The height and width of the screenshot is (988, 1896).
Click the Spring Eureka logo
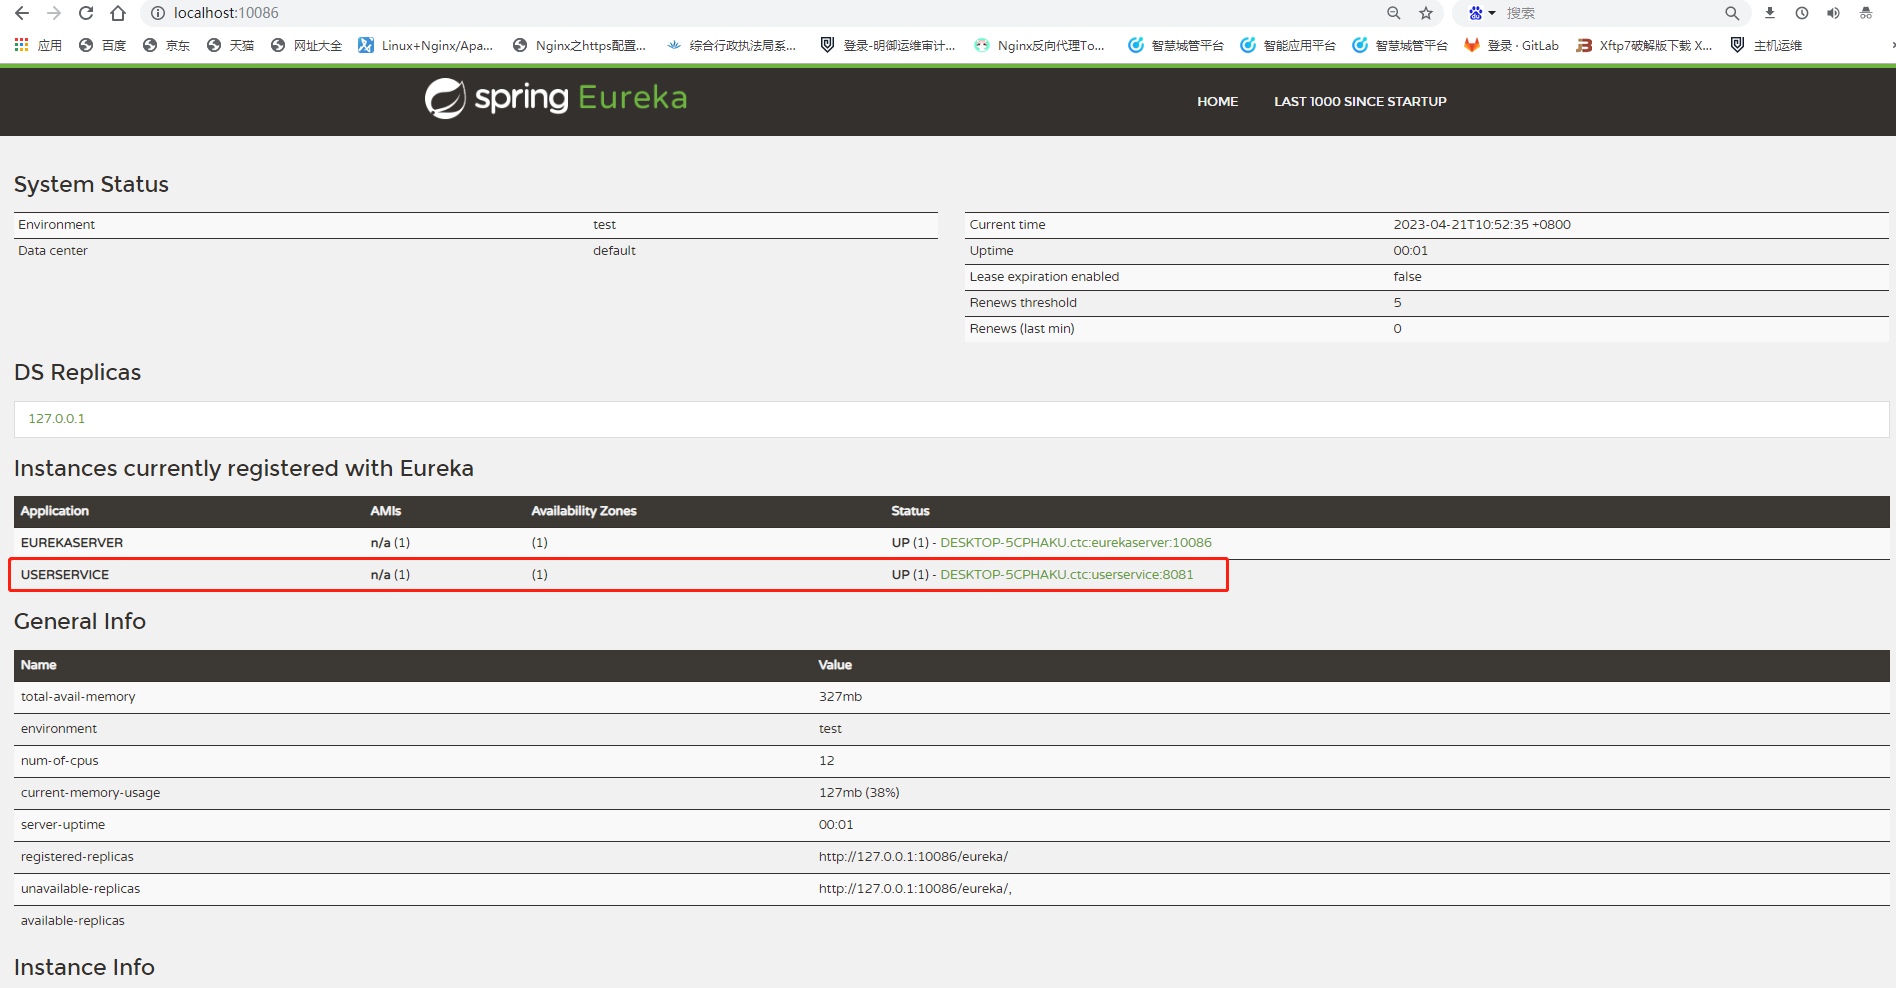(556, 98)
